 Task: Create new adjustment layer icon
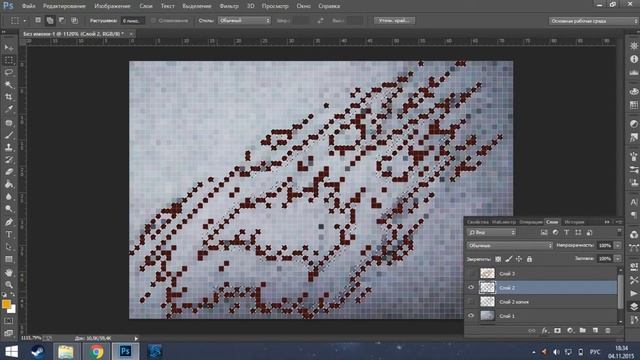570,331
